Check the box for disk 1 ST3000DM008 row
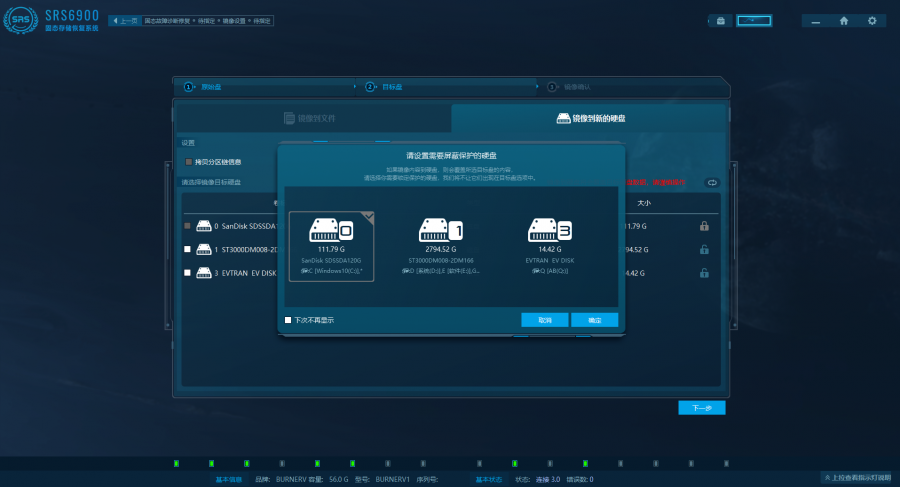 pos(187,249)
